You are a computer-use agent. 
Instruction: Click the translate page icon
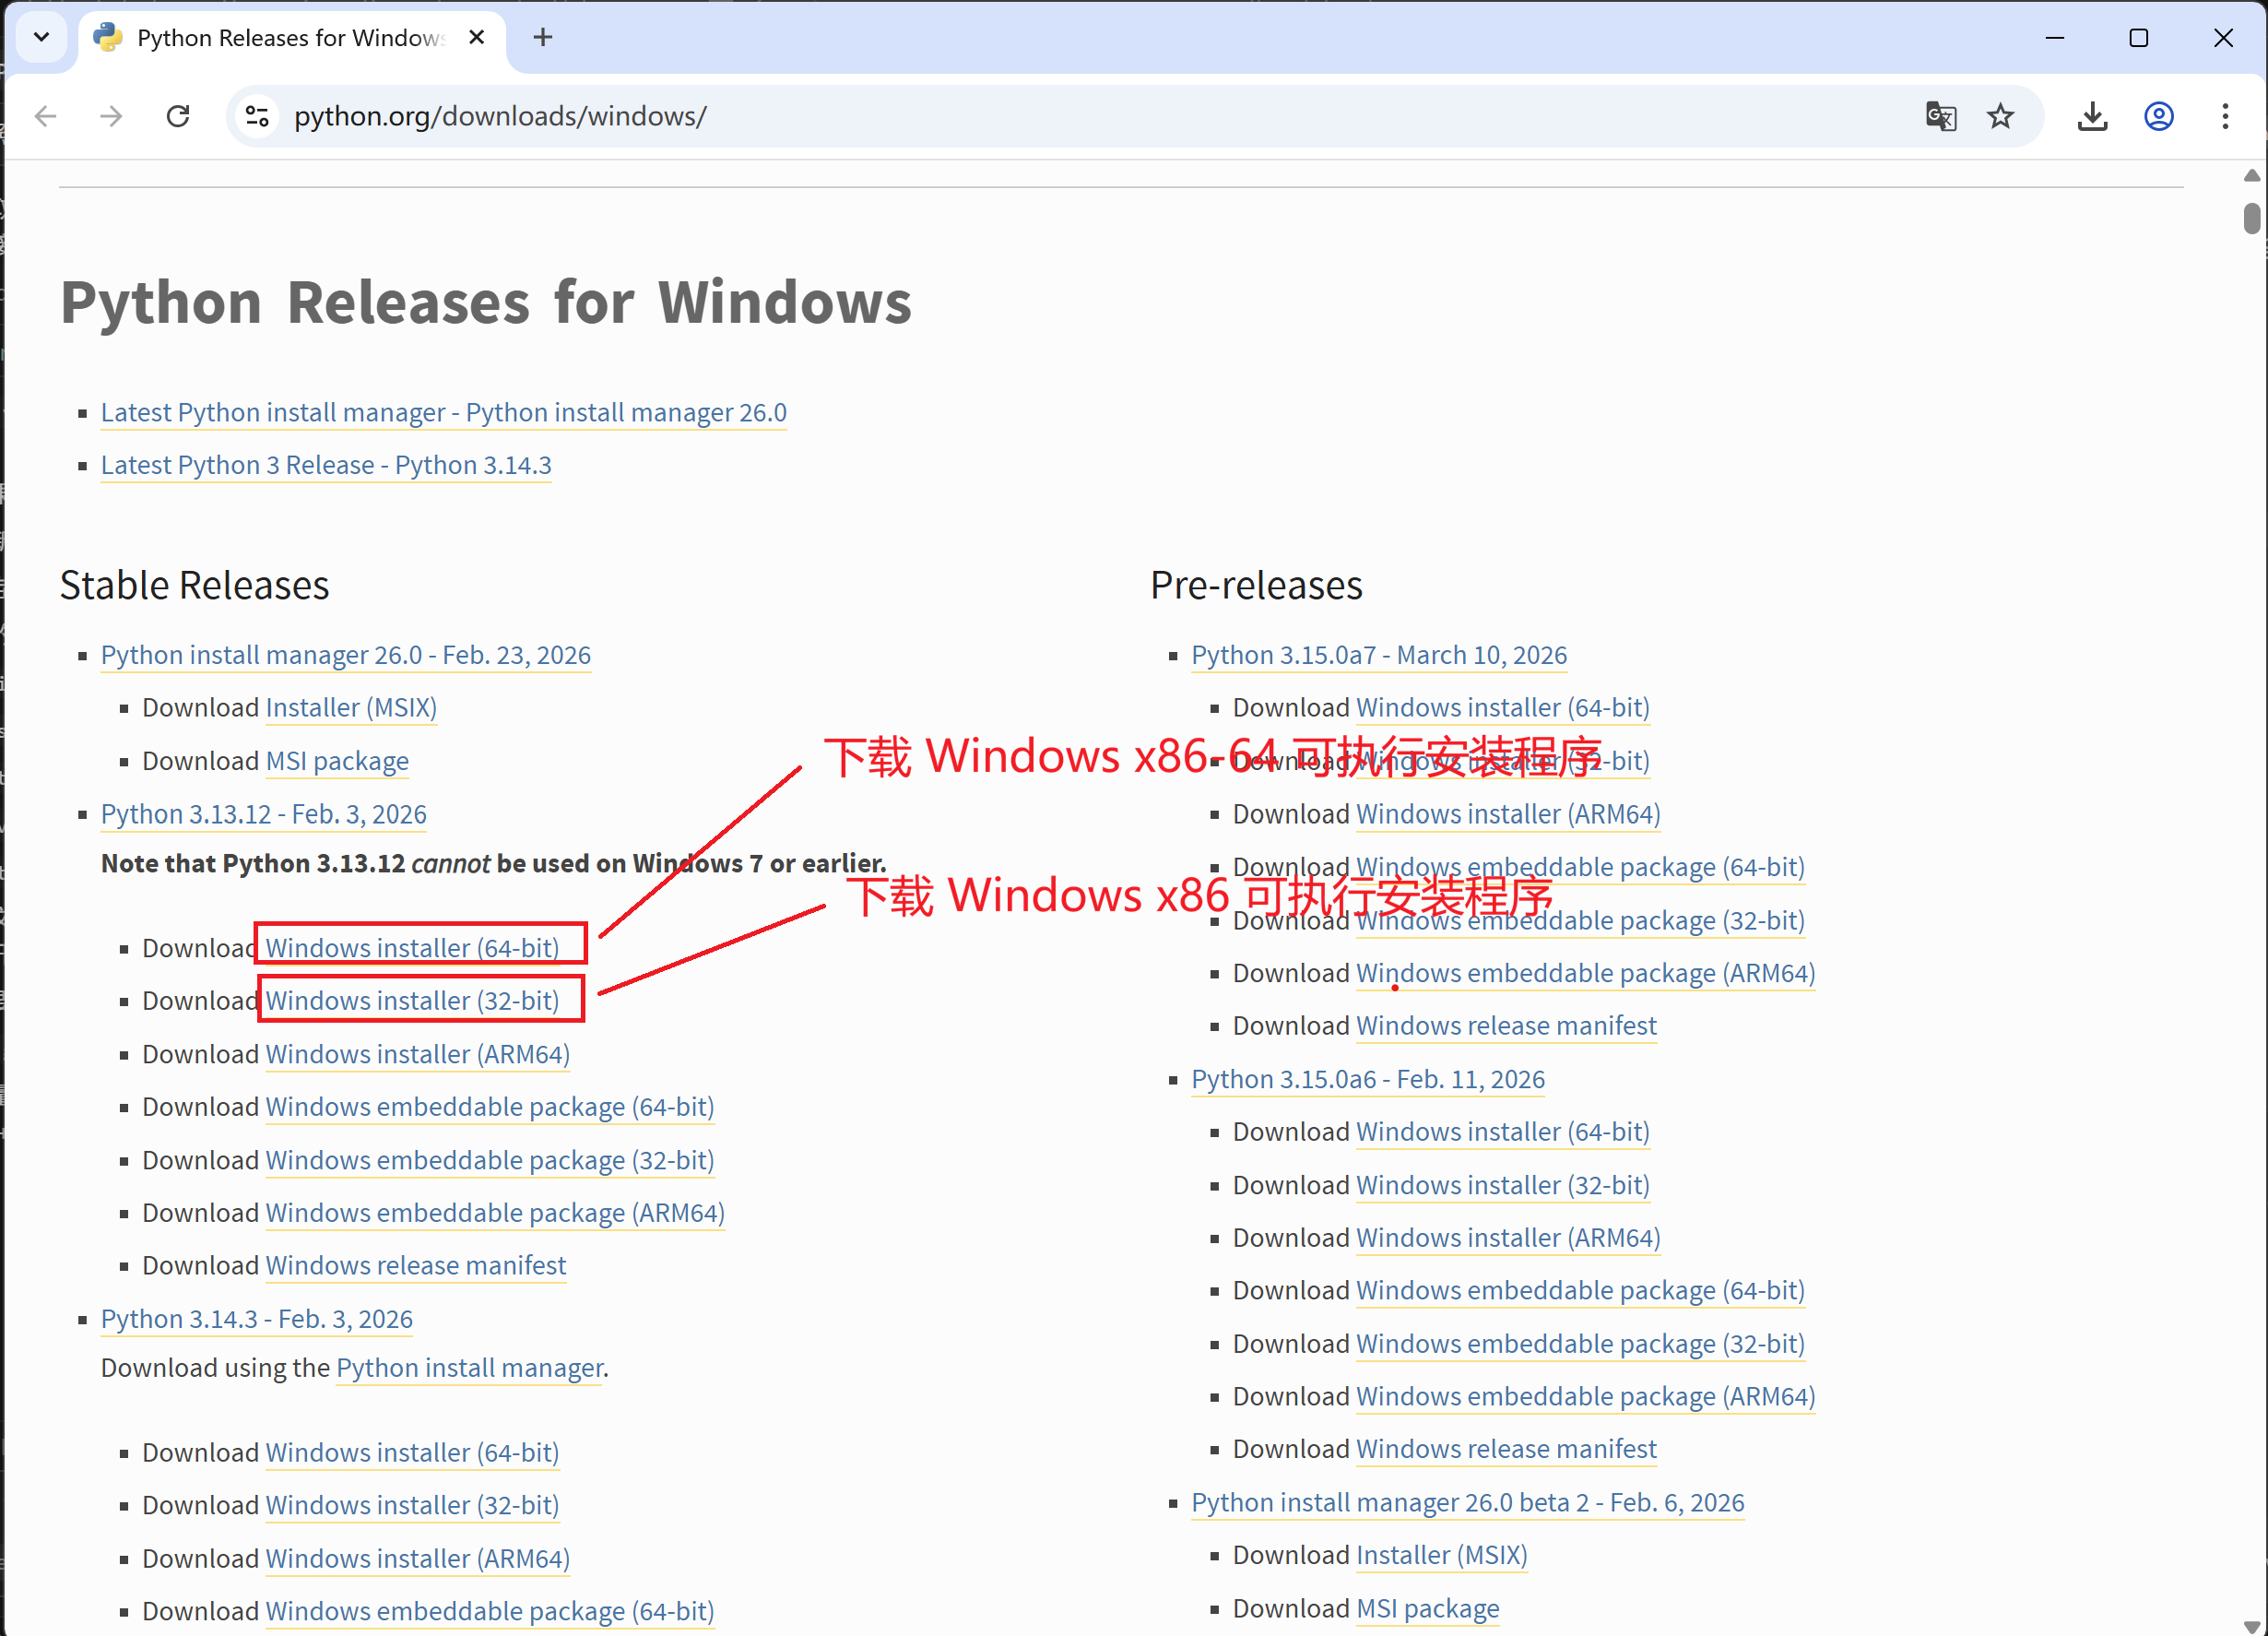[x=1940, y=117]
